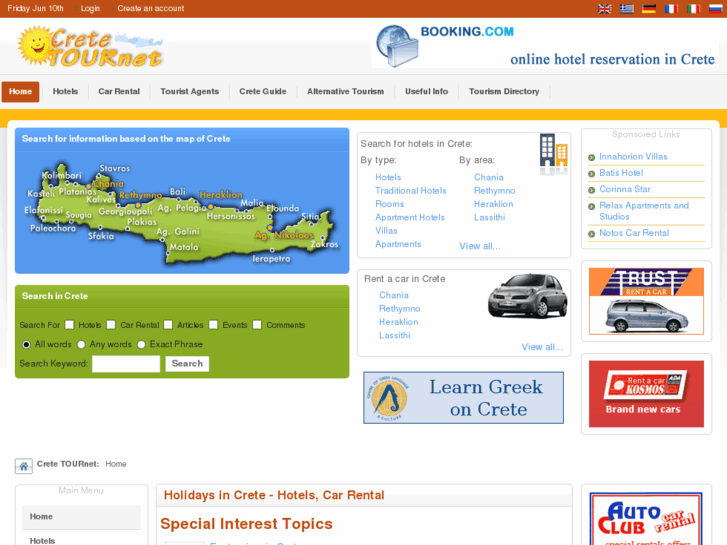This screenshot has height=545, width=727.
Task: Click green bullet beside Notos Car Rental
Action: pos(592,234)
